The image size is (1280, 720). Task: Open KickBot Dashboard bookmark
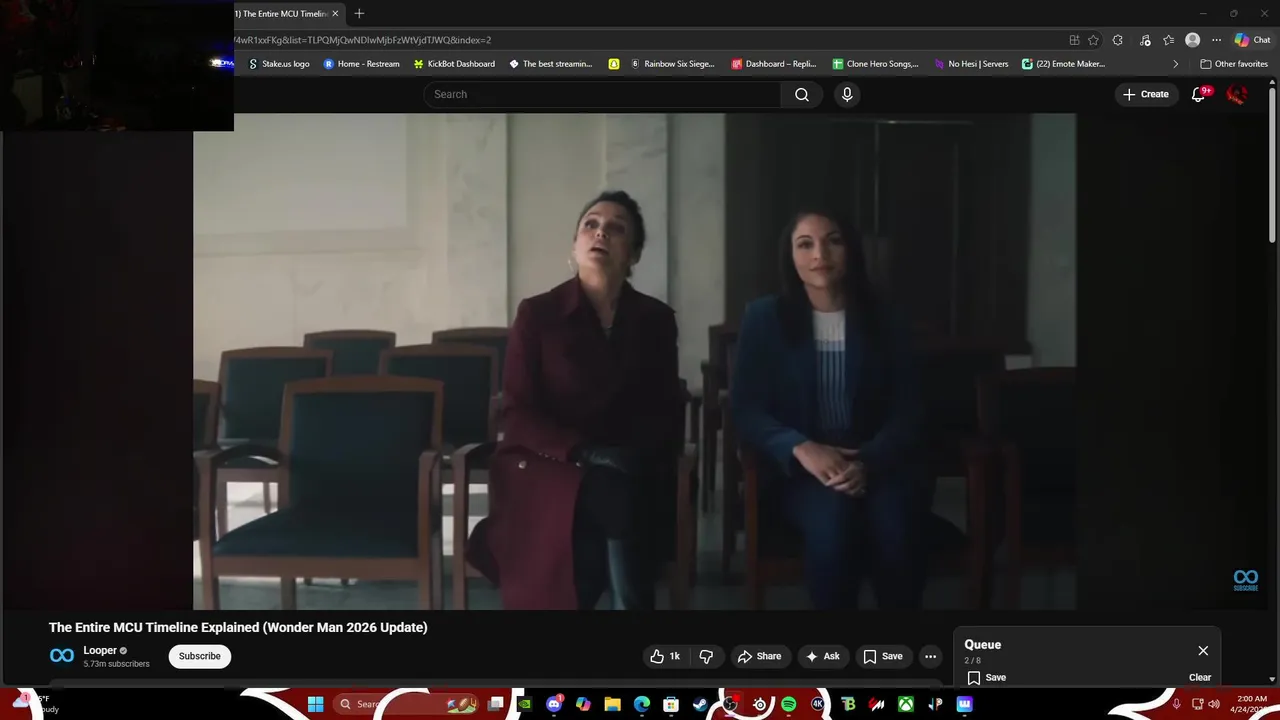pyautogui.click(x=454, y=64)
